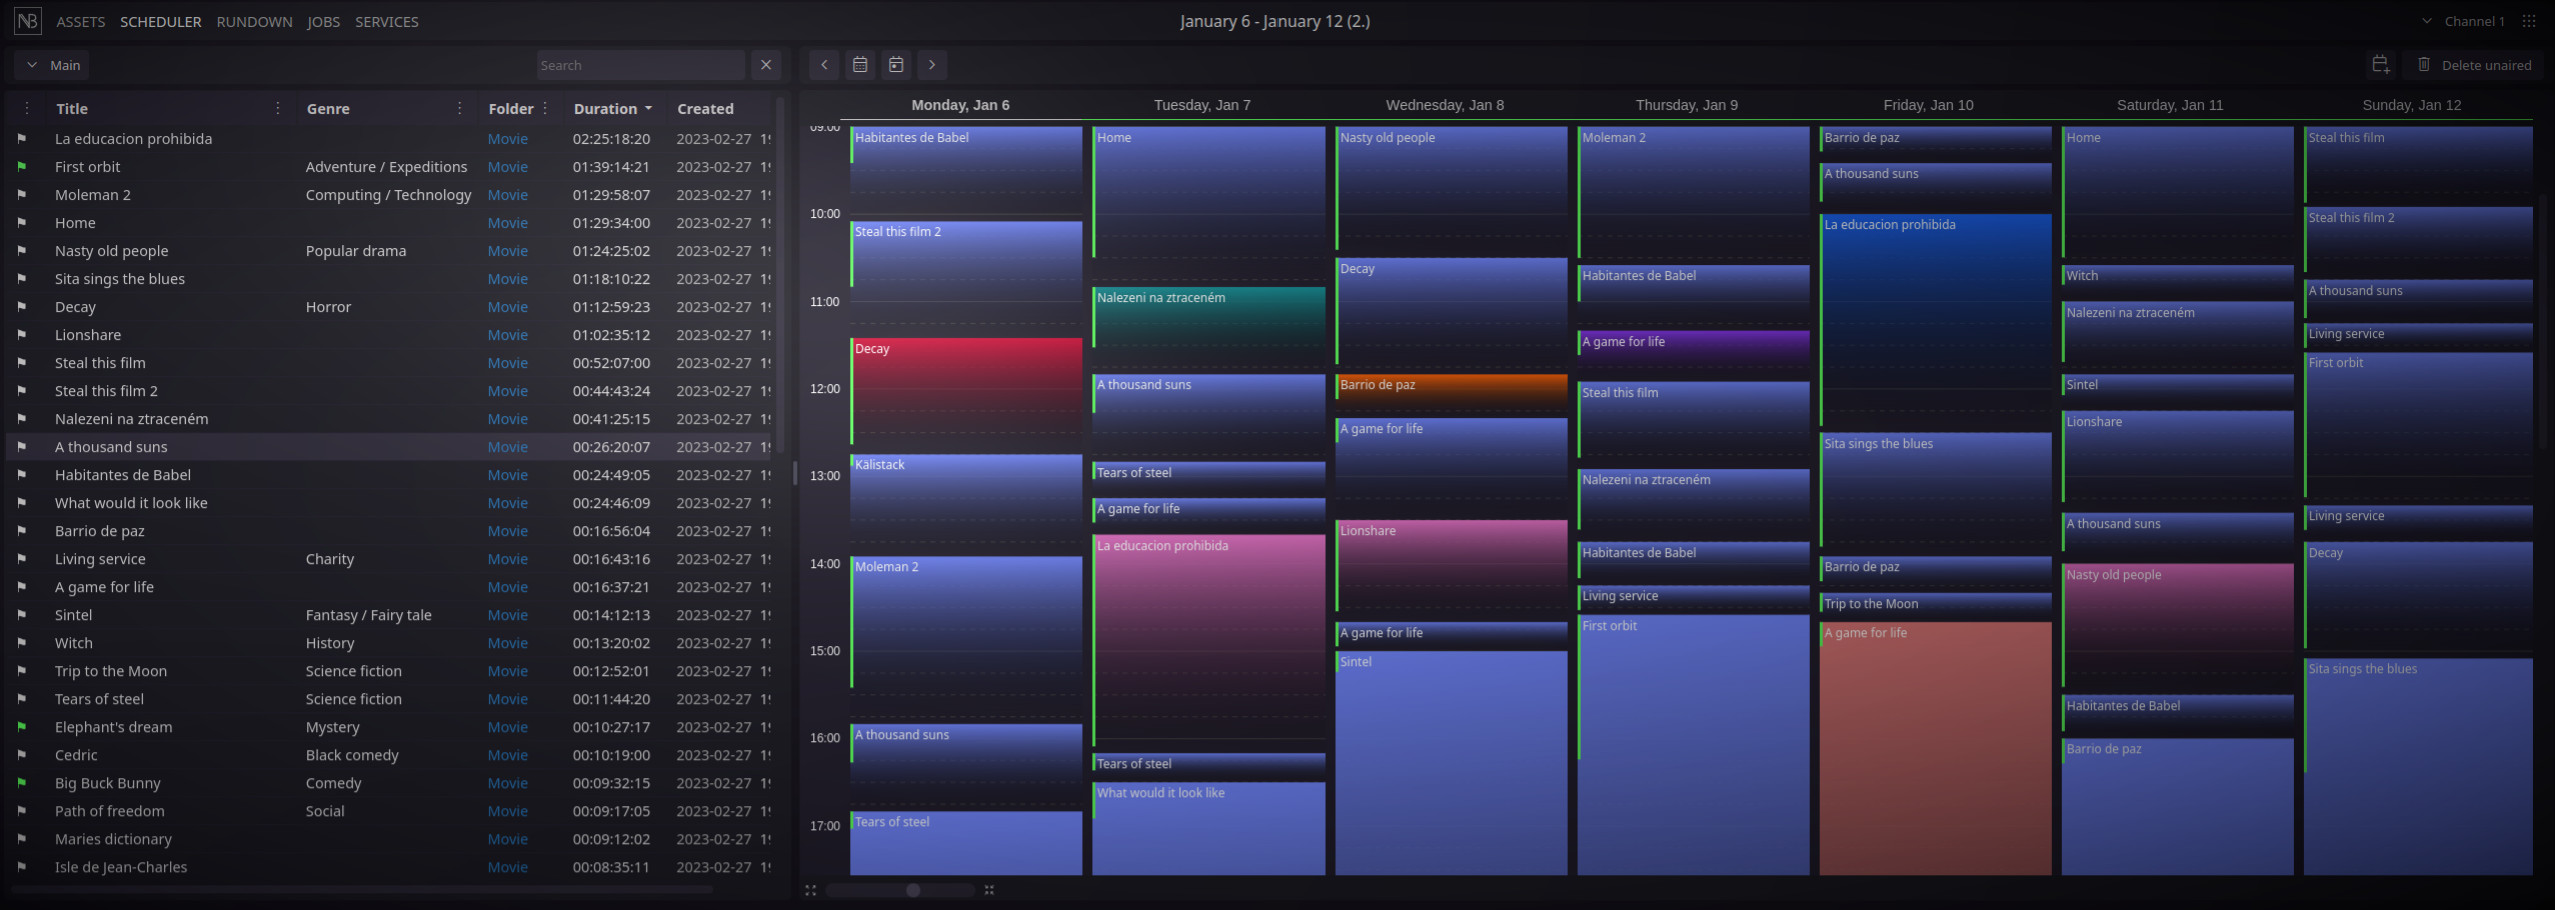This screenshot has width=2555, height=910.
Task: Jump to current day using the today calendar icon
Action: tap(895, 64)
